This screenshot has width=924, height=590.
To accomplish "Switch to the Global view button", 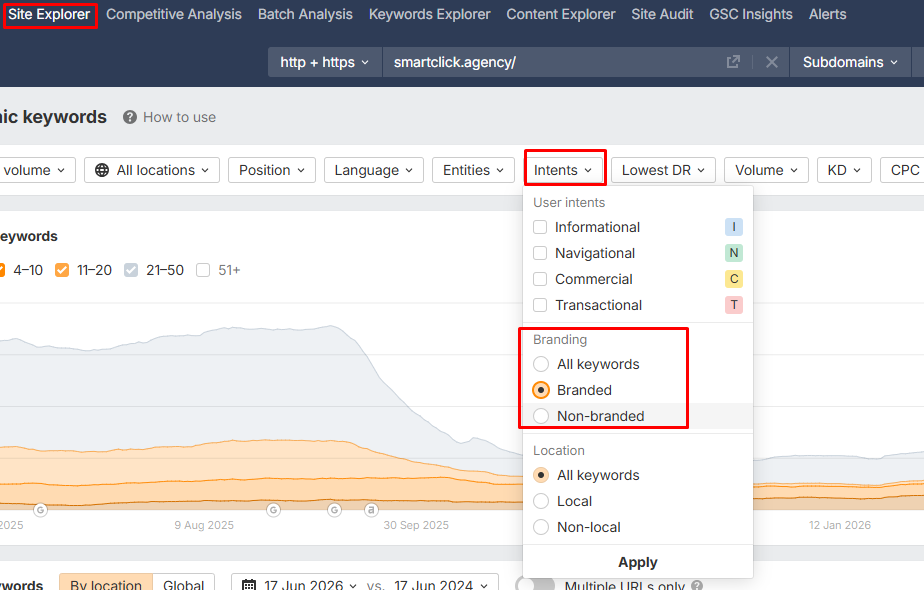I will pos(184,584).
